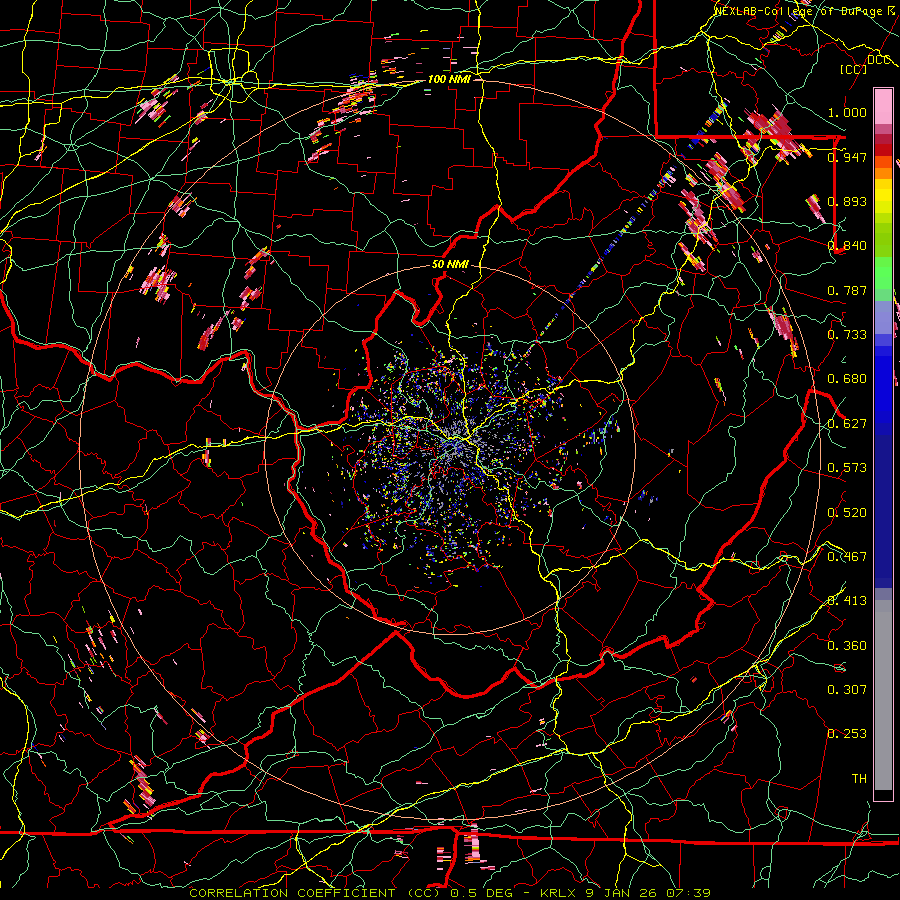Click the DCC label near top right
900x900 pixels.
(x=878, y=60)
